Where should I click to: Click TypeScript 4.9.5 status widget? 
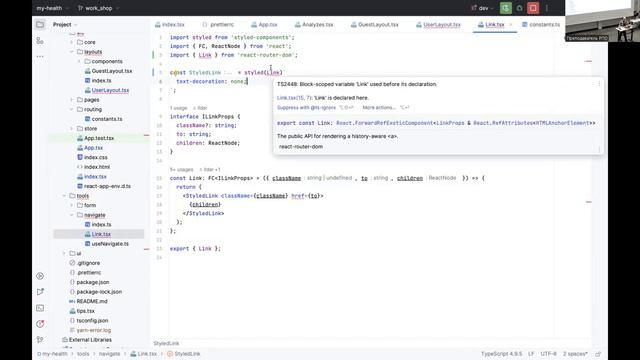pyautogui.click(x=502, y=354)
